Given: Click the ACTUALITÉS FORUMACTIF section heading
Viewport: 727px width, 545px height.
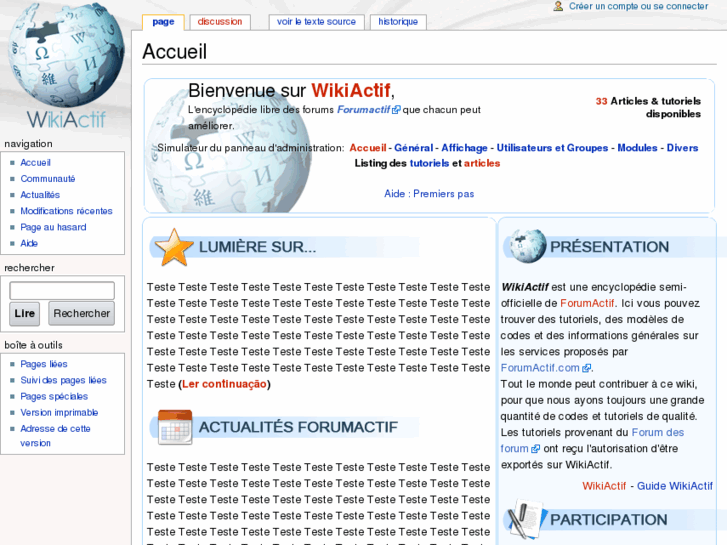Looking at the screenshot, I should pyautogui.click(x=298, y=427).
